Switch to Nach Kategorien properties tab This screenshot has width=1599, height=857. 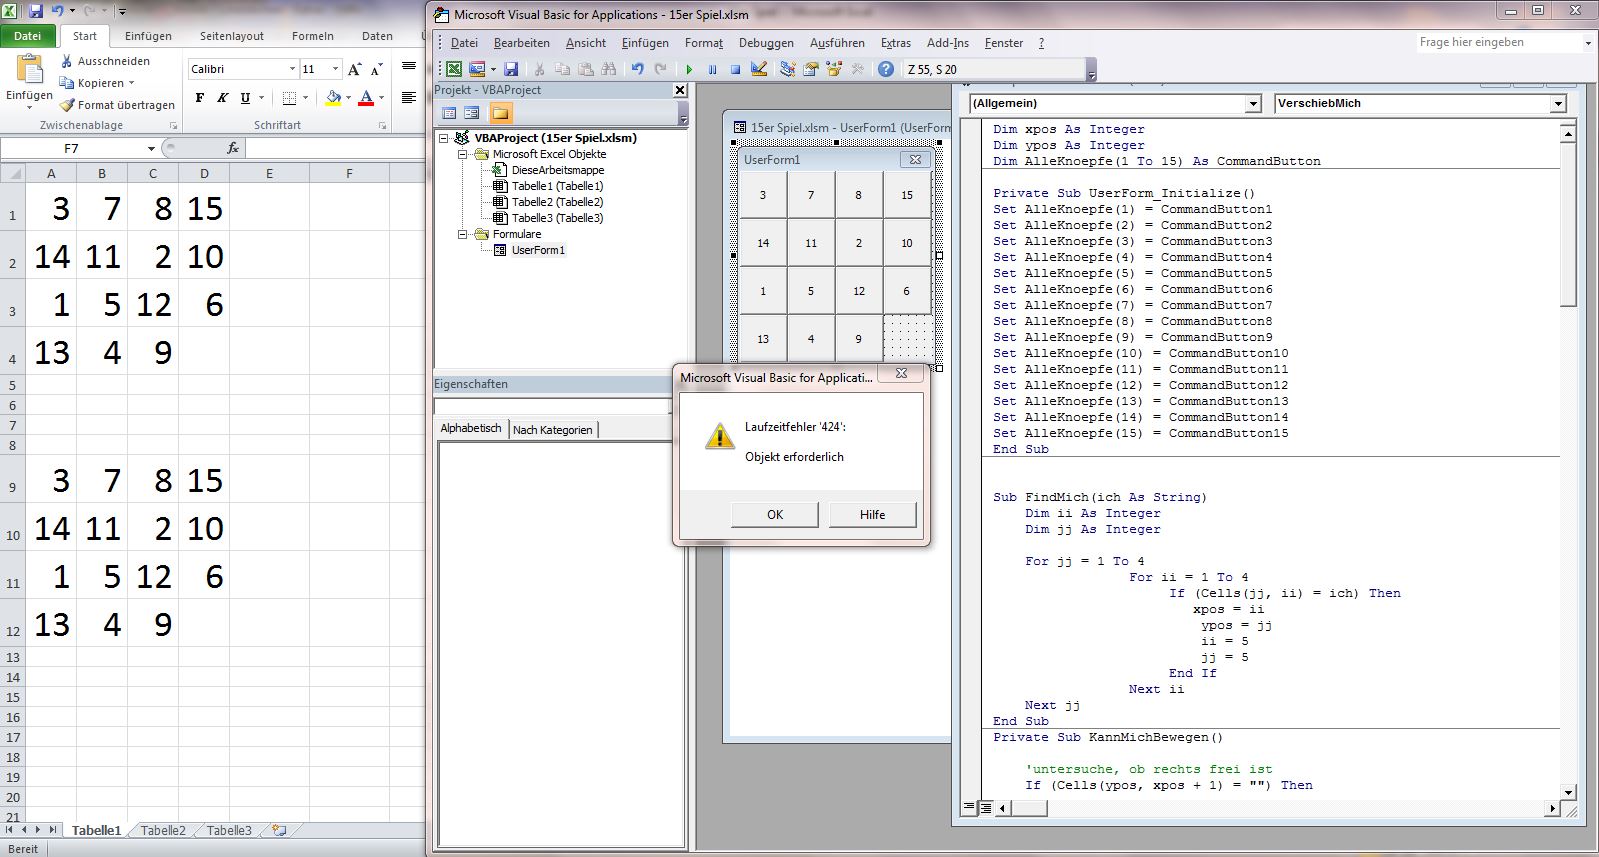tap(553, 430)
